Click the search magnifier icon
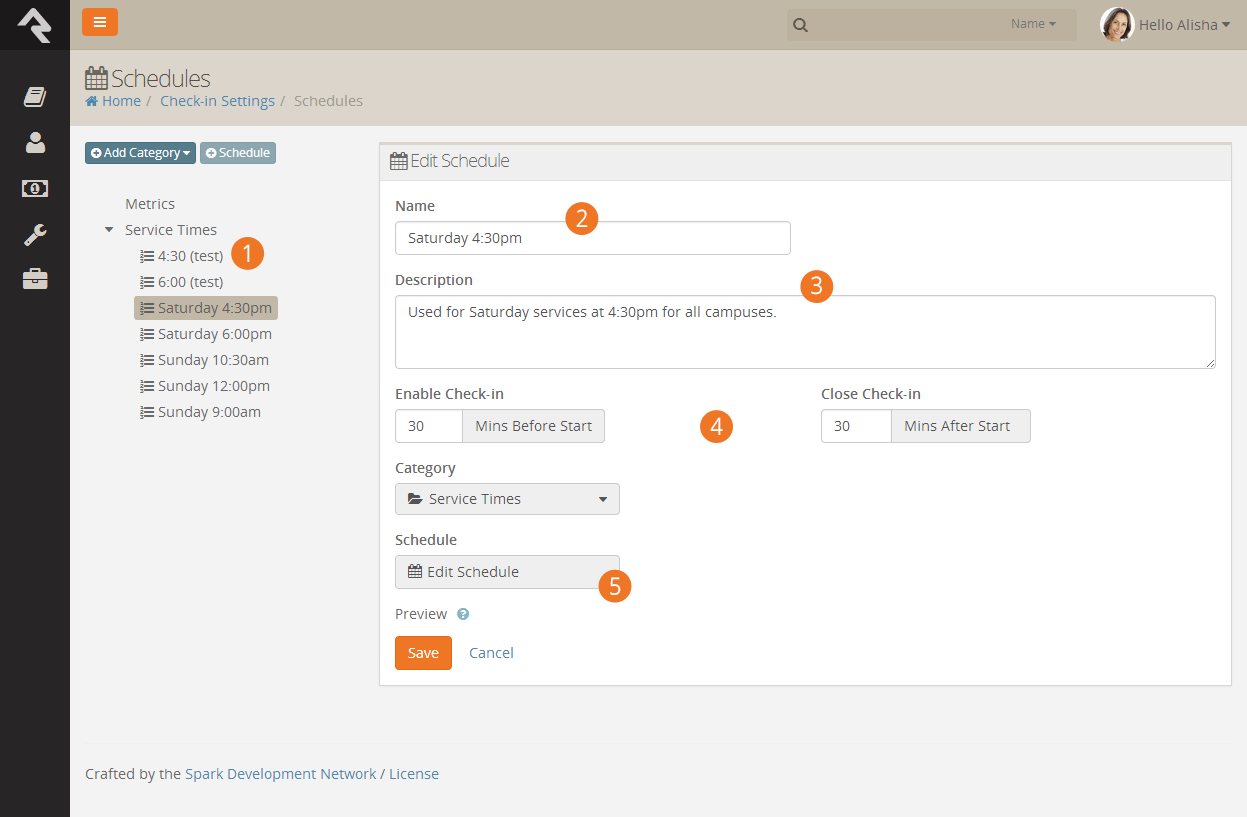The width and height of the screenshot is (1247, 817). (x=800, y=25)
